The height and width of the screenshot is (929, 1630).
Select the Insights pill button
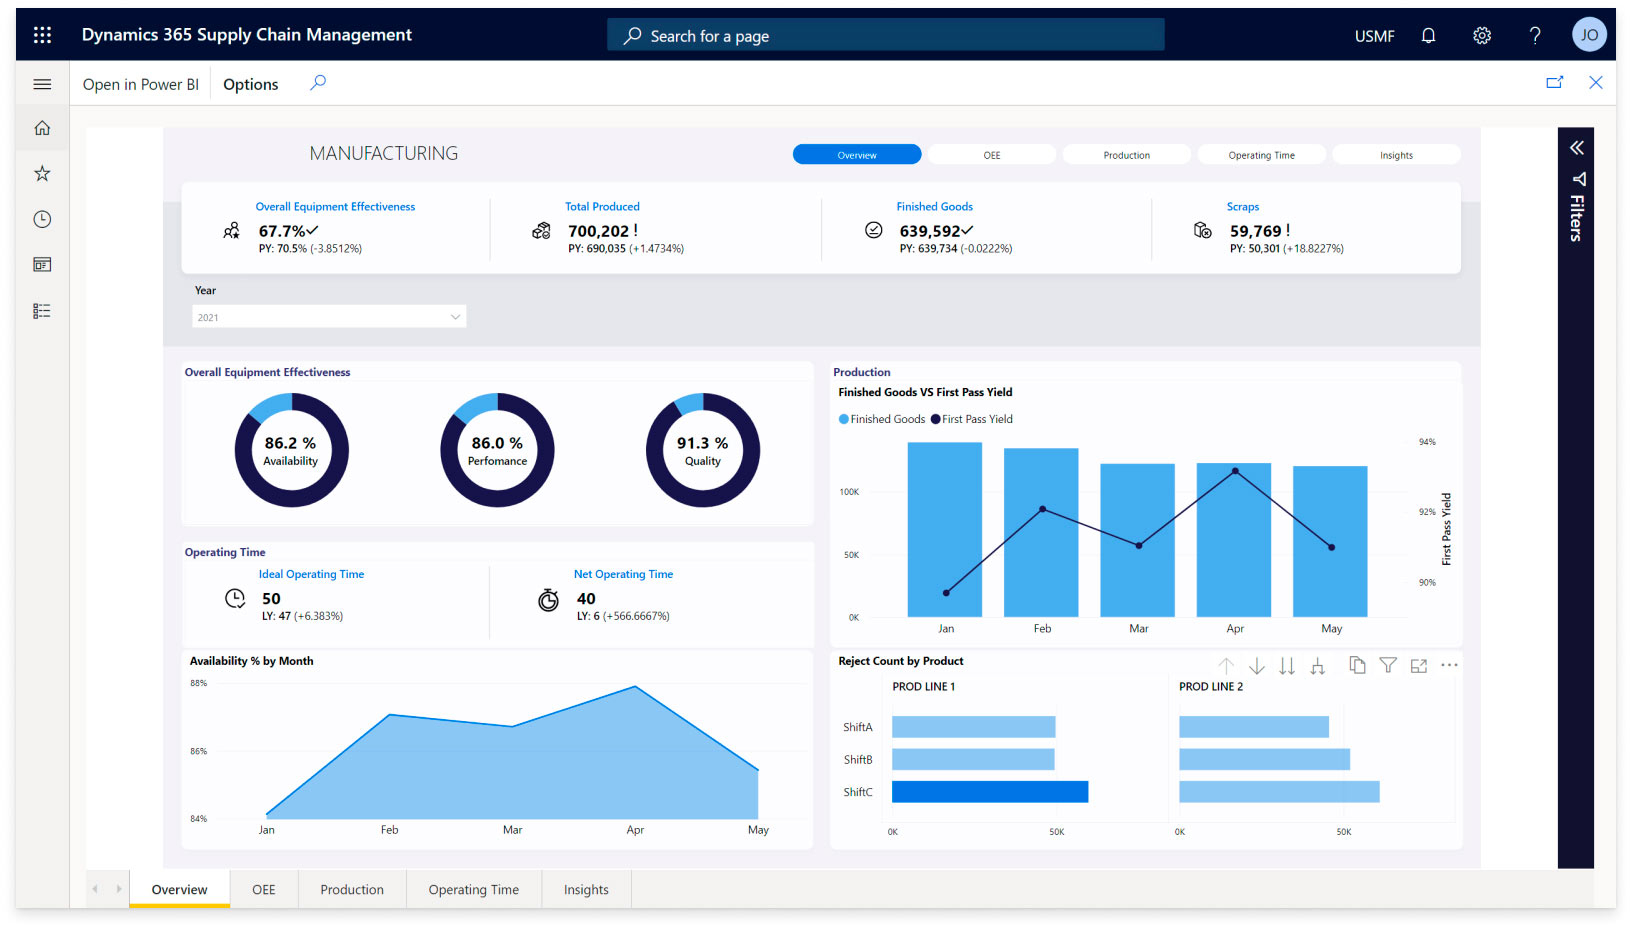coord(1397,155)
